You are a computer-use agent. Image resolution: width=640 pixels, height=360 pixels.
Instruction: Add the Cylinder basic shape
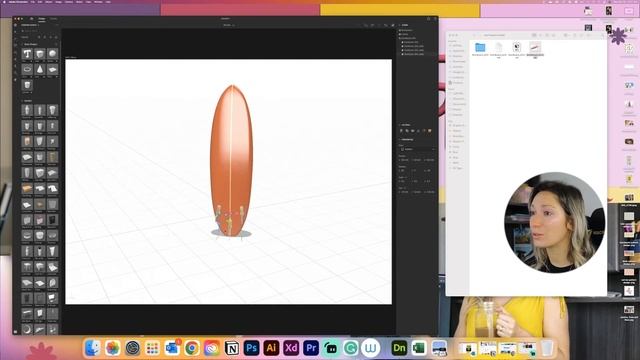pos(27,85)
